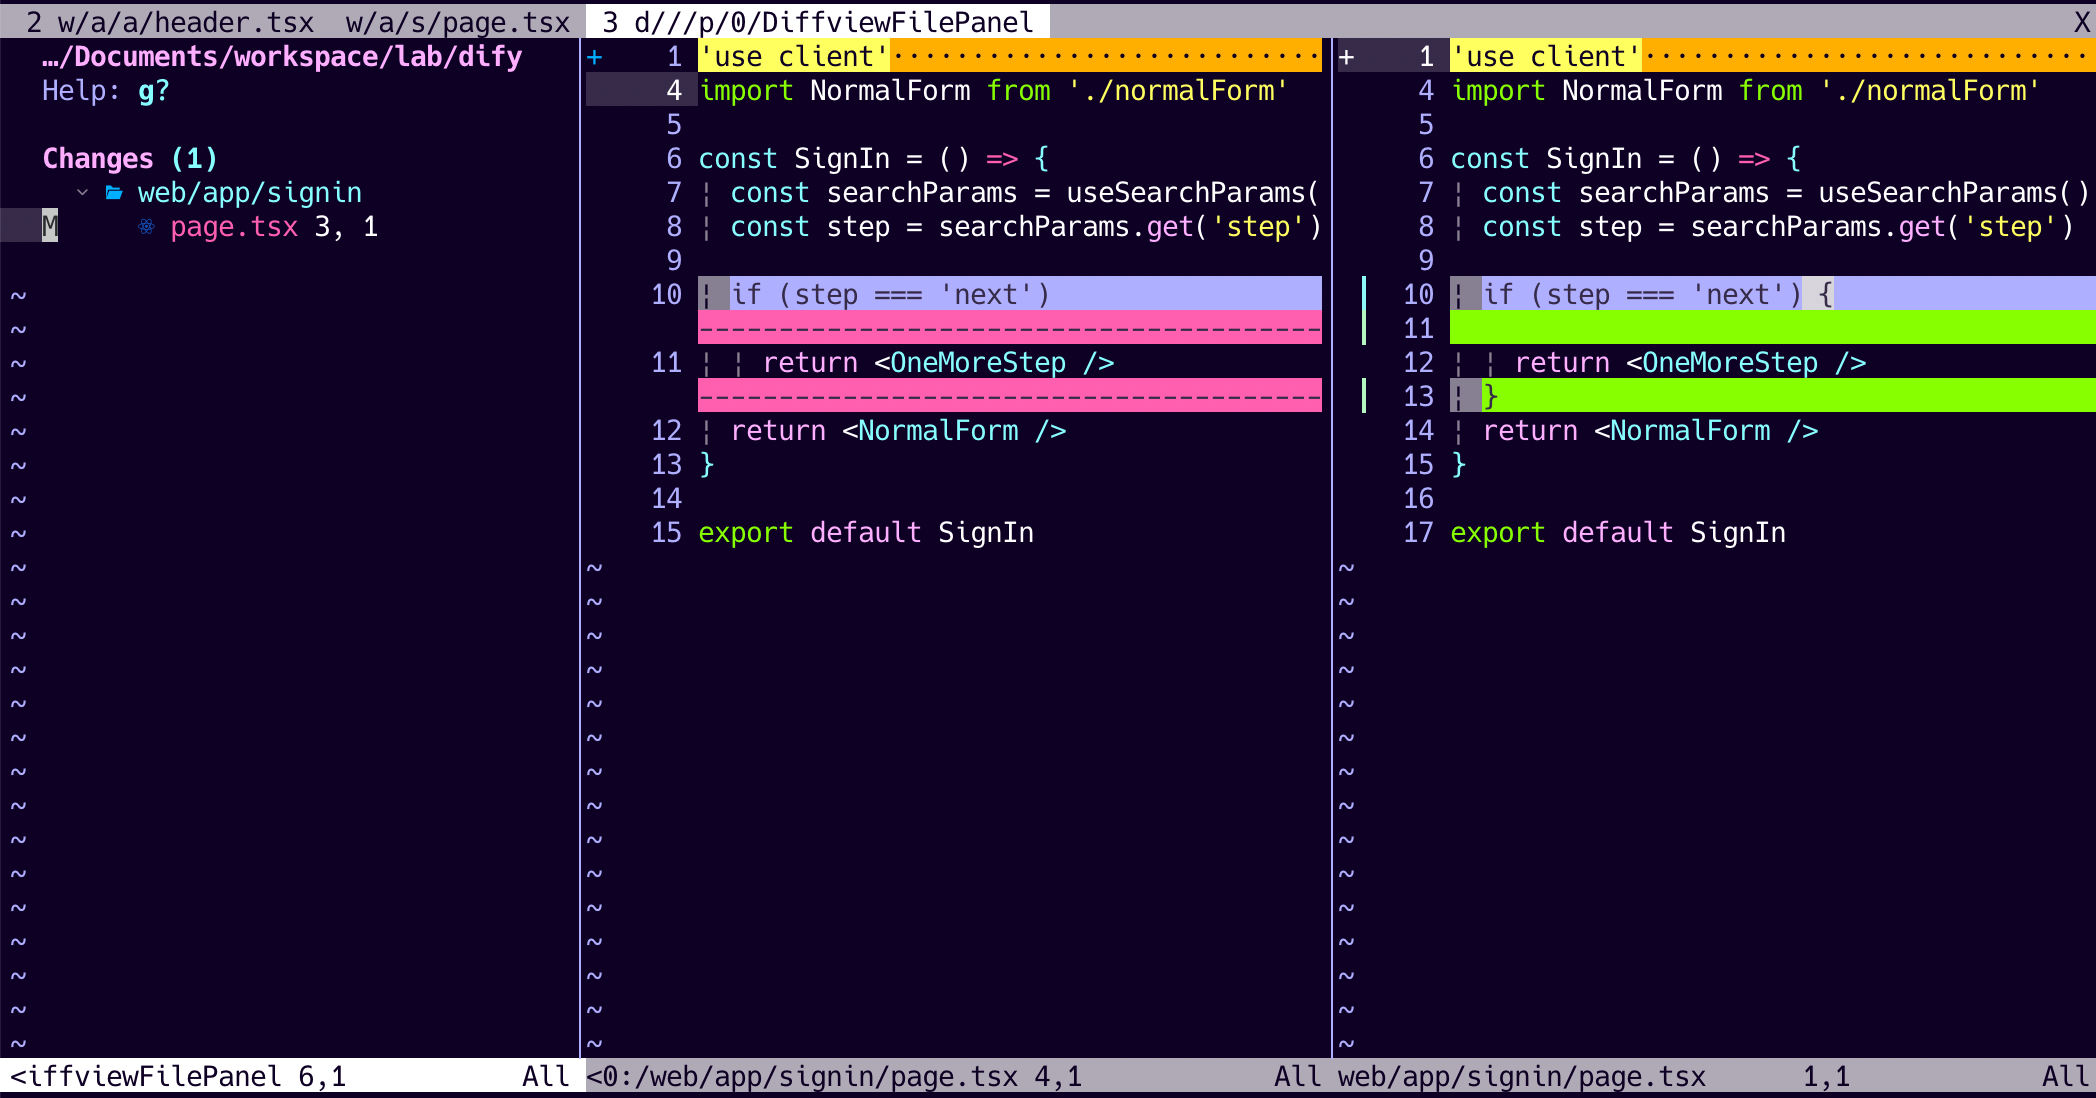Image resolution: width=2096 pixels, height=1098 pixels.
Task: Expand the folded 'use client' line in right pane
Action: [x=1545, y=57]
